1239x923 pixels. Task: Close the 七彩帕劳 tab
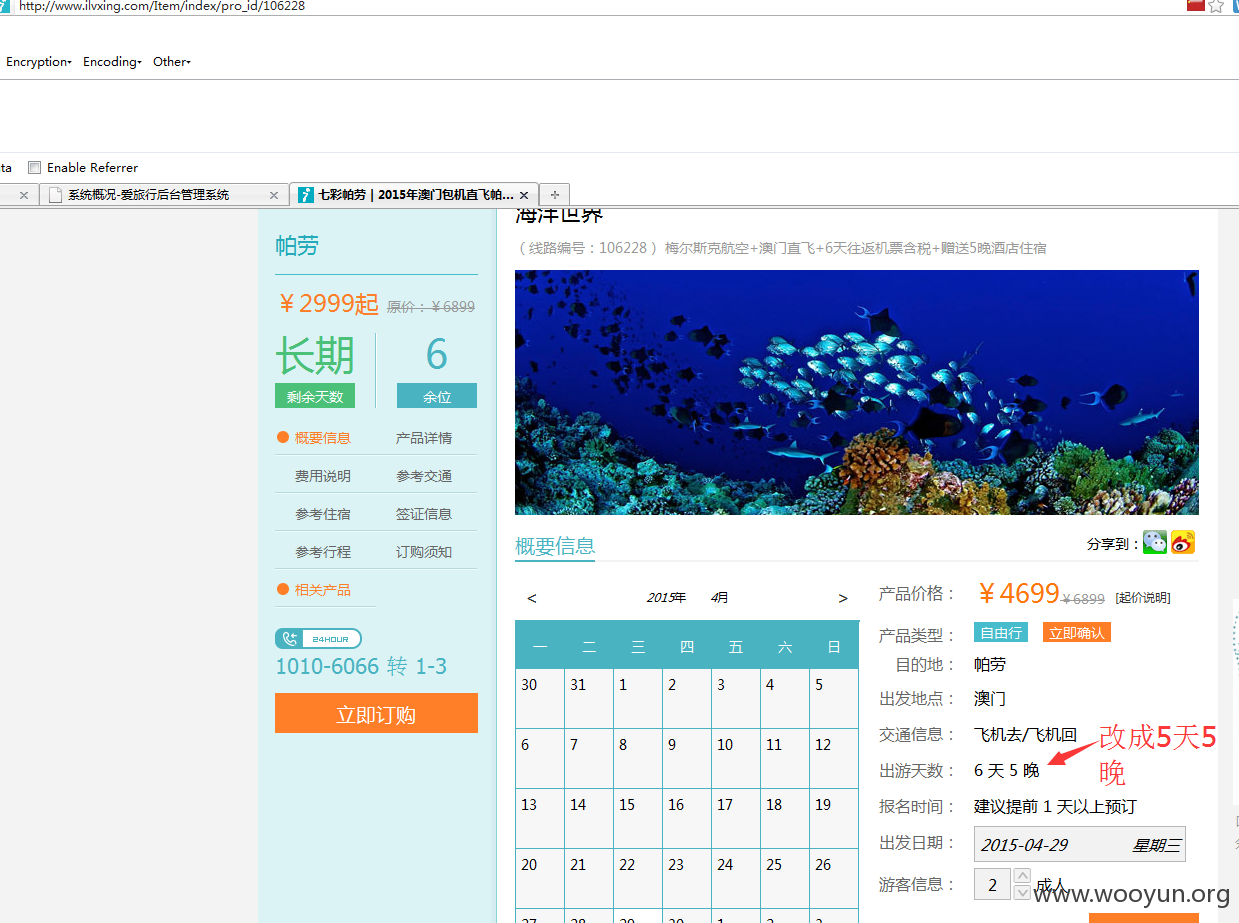pos(524,196)
